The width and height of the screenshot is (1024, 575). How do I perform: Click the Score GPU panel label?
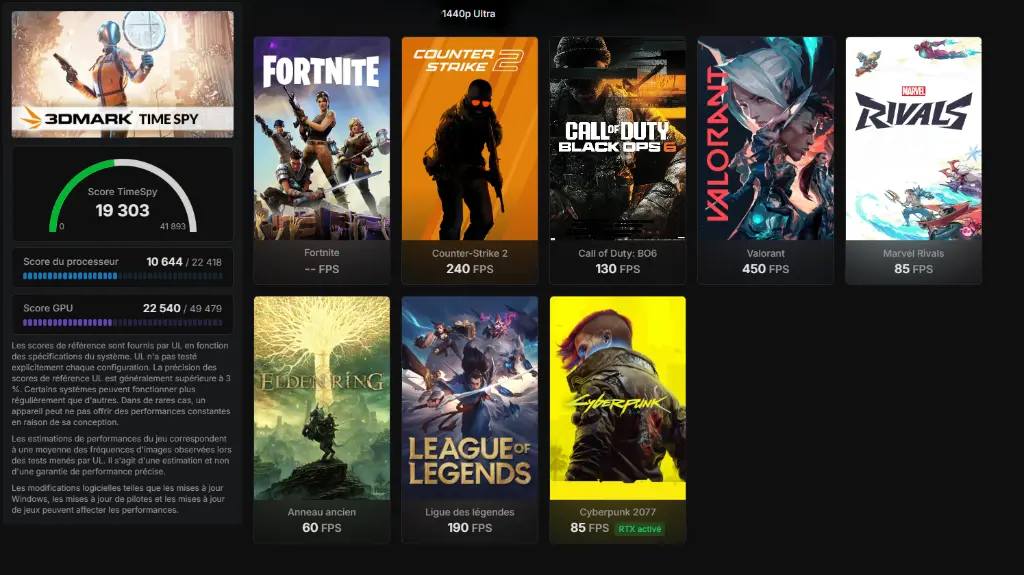pyautogui.click(x=48, y=308)
